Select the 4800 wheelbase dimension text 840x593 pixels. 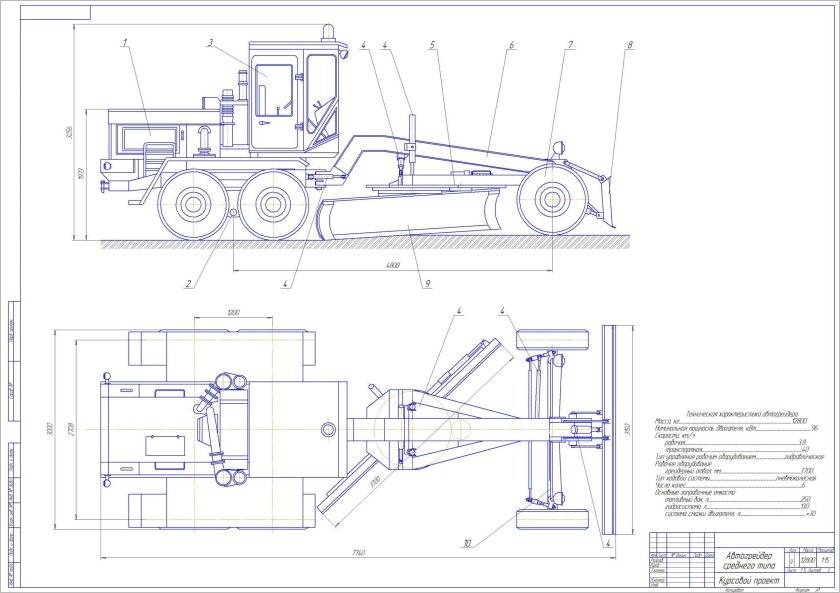click(x=392, y=265)
